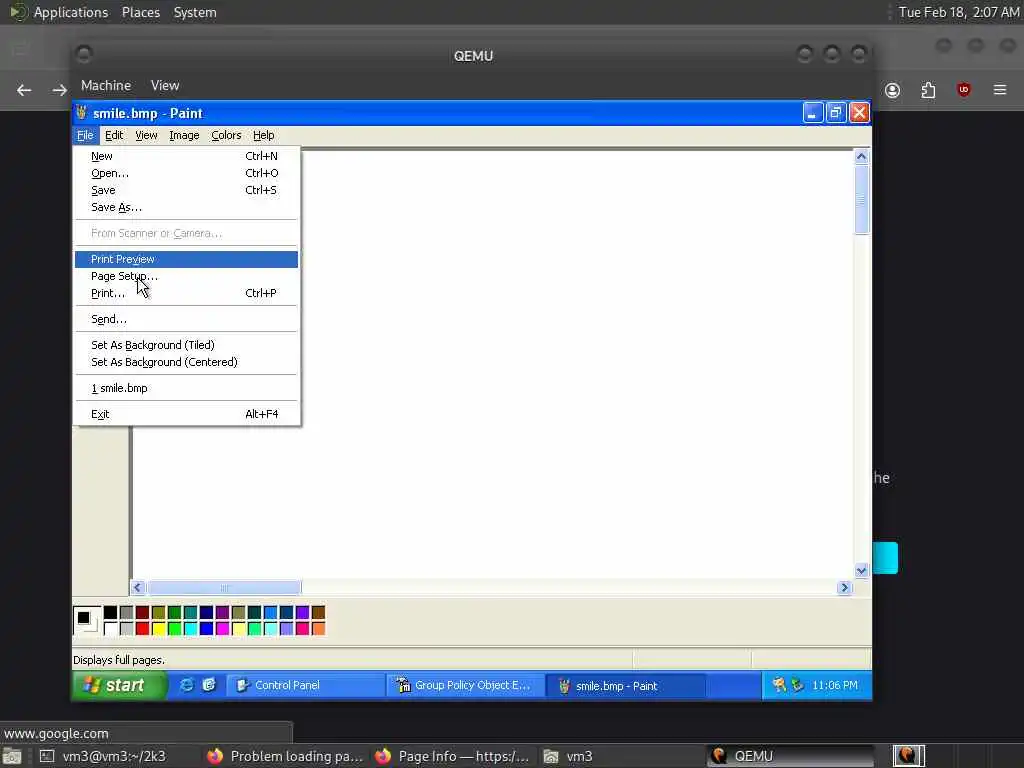The height and width of the screenshot is (768, 1024).
Task: Open QEMU Machine menu
Action: click(106, 86)
